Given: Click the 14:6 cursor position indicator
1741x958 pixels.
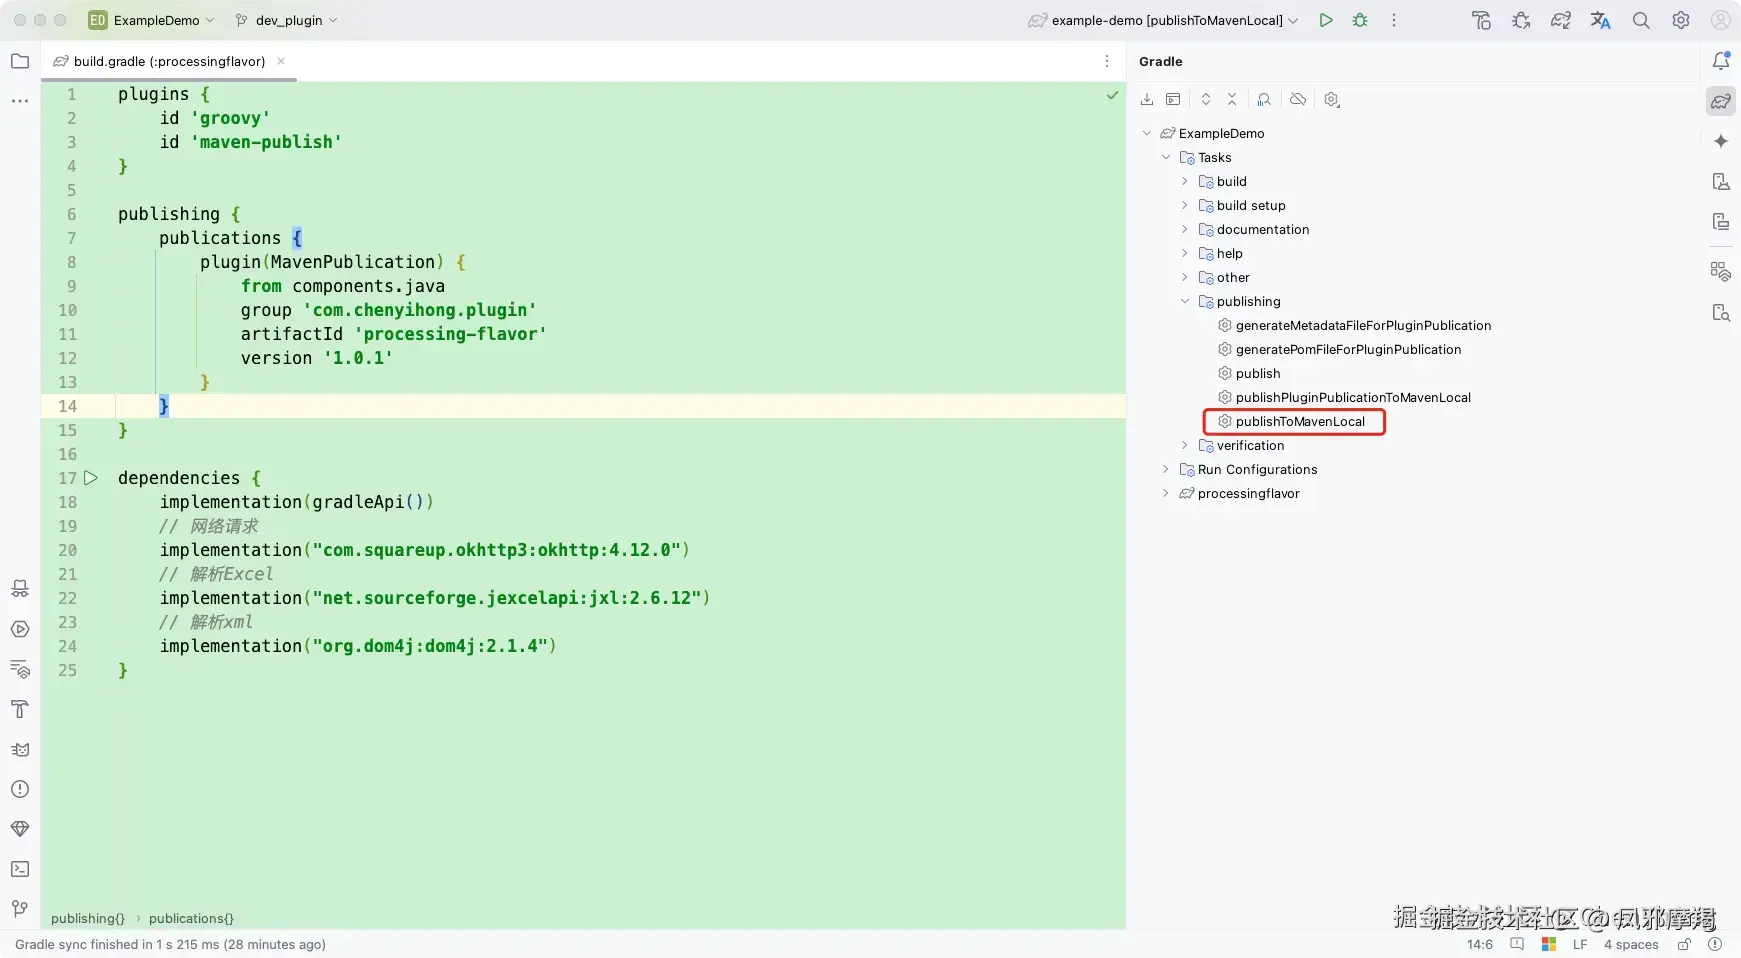Looking at the screenshot, I should (1480, 944).
